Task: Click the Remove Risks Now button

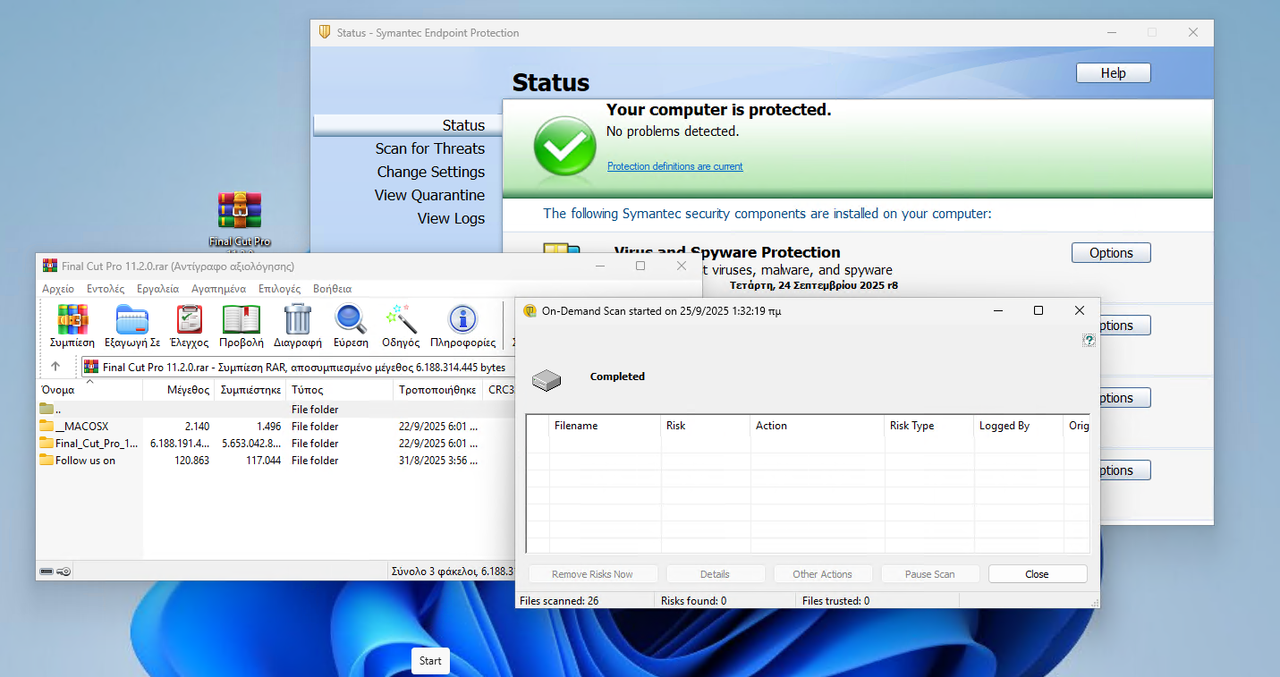Action: tap(592, 574)
